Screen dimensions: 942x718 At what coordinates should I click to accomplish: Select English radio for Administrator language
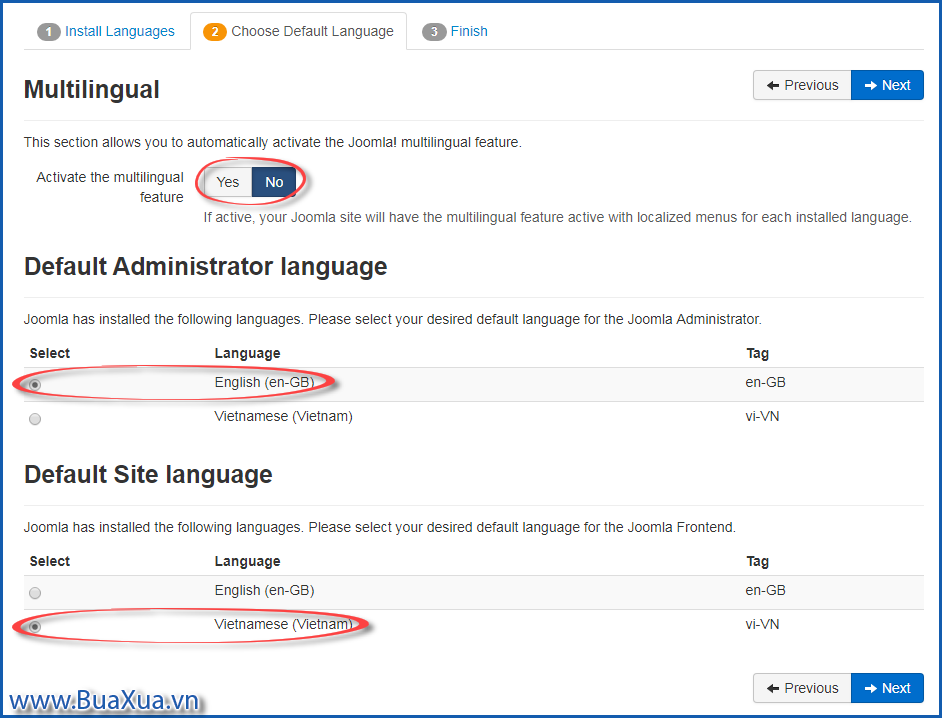[35, 385]
